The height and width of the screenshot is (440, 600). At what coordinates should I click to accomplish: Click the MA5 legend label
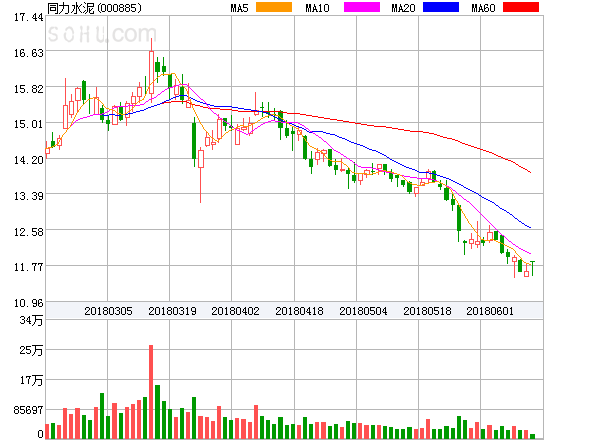tap(239, 8)
